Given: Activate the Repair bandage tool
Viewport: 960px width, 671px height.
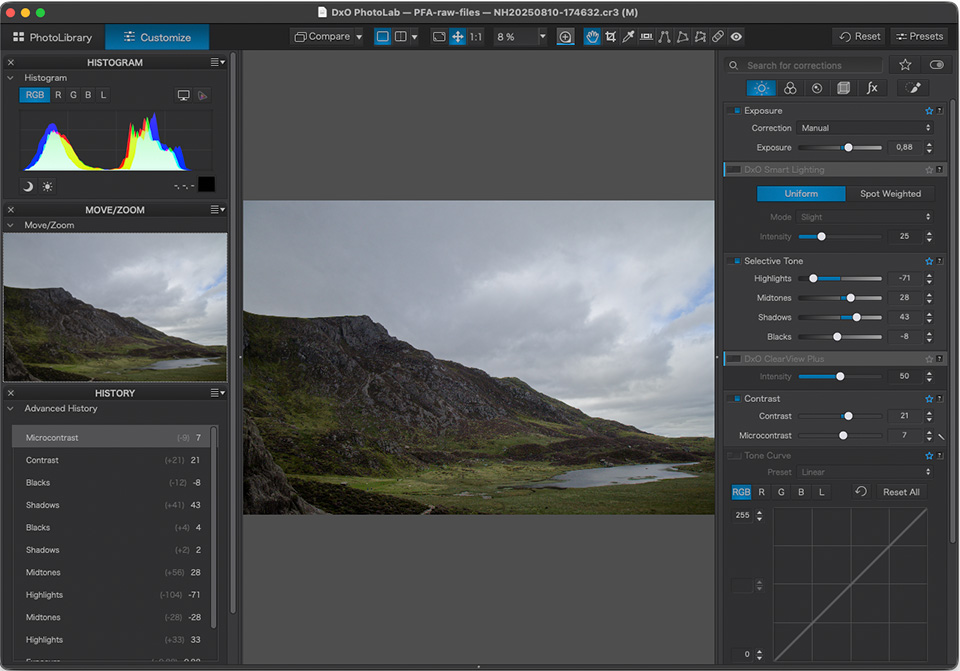Looking at the screenshot, I should click(x=718, y=37).
